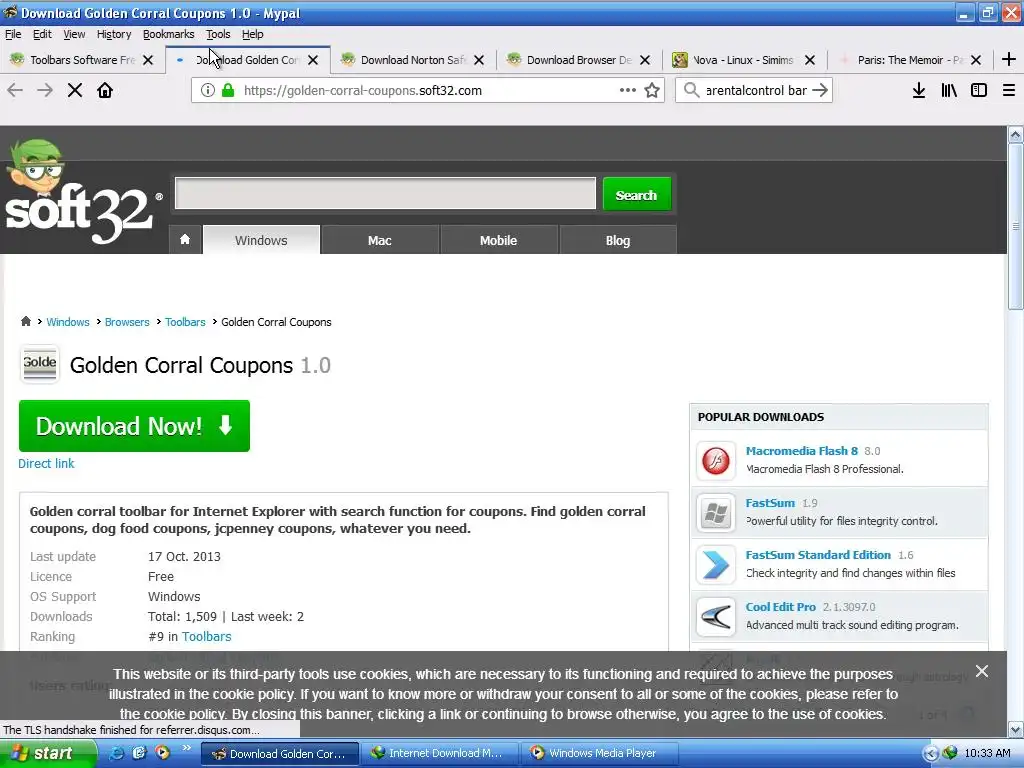Viewport: 1024px width, 768px height.
Task: Follow the Direct link
Action: coord(46,464)
